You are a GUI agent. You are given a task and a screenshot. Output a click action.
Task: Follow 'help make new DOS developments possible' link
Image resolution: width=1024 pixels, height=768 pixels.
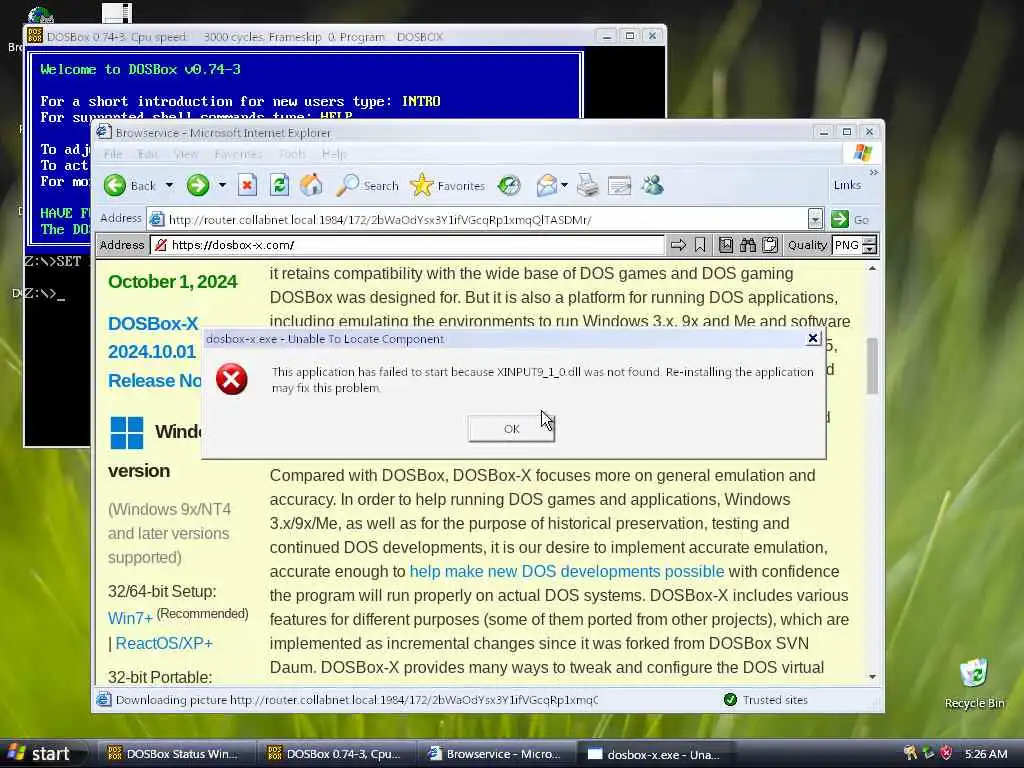pyautogui.click(x=567, y=571)
